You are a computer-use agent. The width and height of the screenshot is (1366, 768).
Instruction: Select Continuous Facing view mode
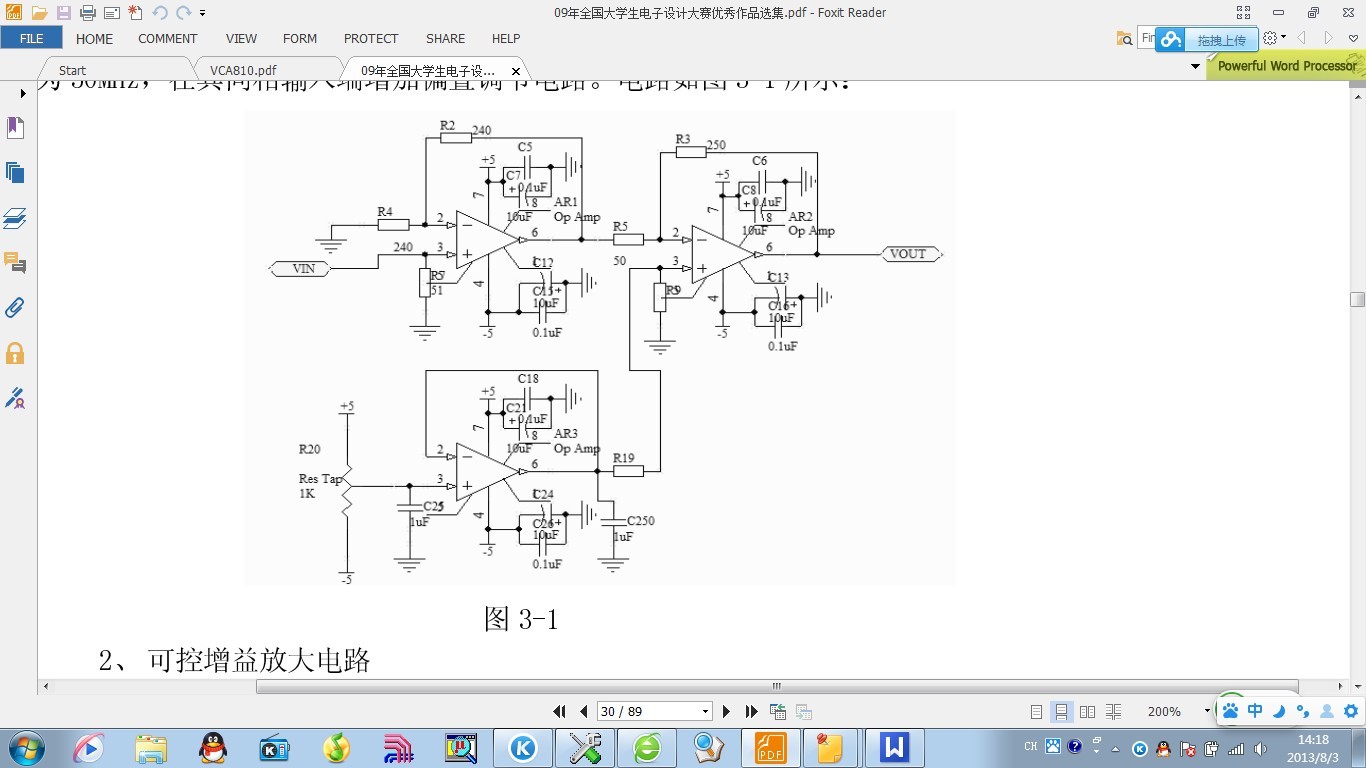coord(1113,712)
